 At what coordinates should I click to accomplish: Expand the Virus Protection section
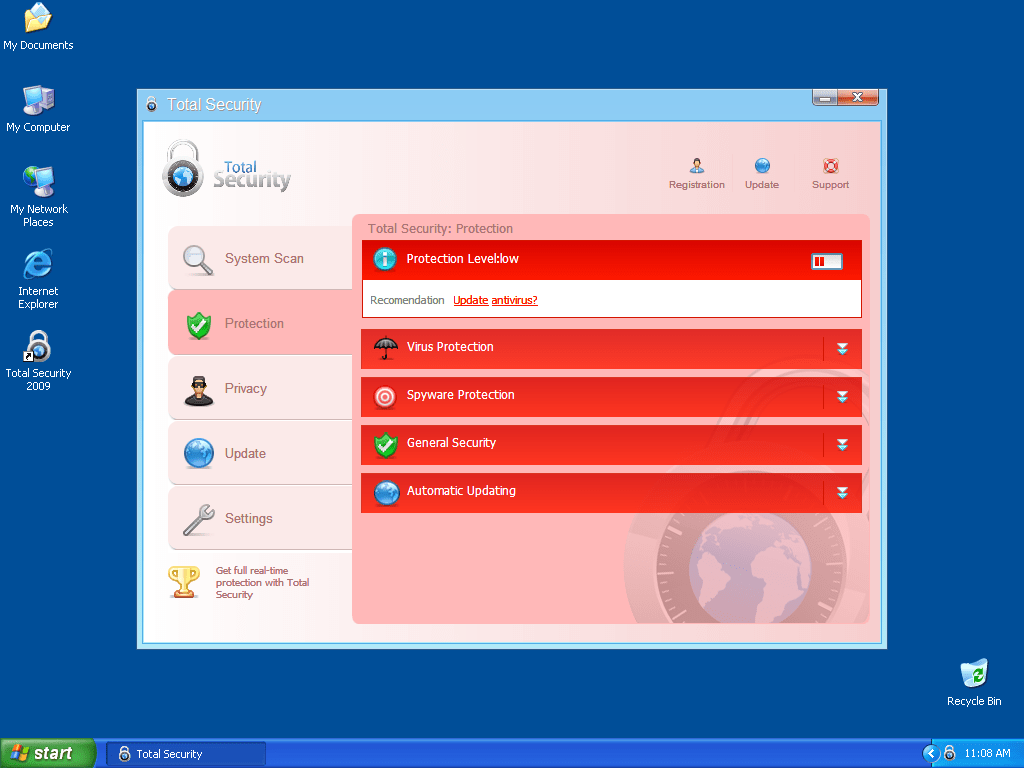842,349
